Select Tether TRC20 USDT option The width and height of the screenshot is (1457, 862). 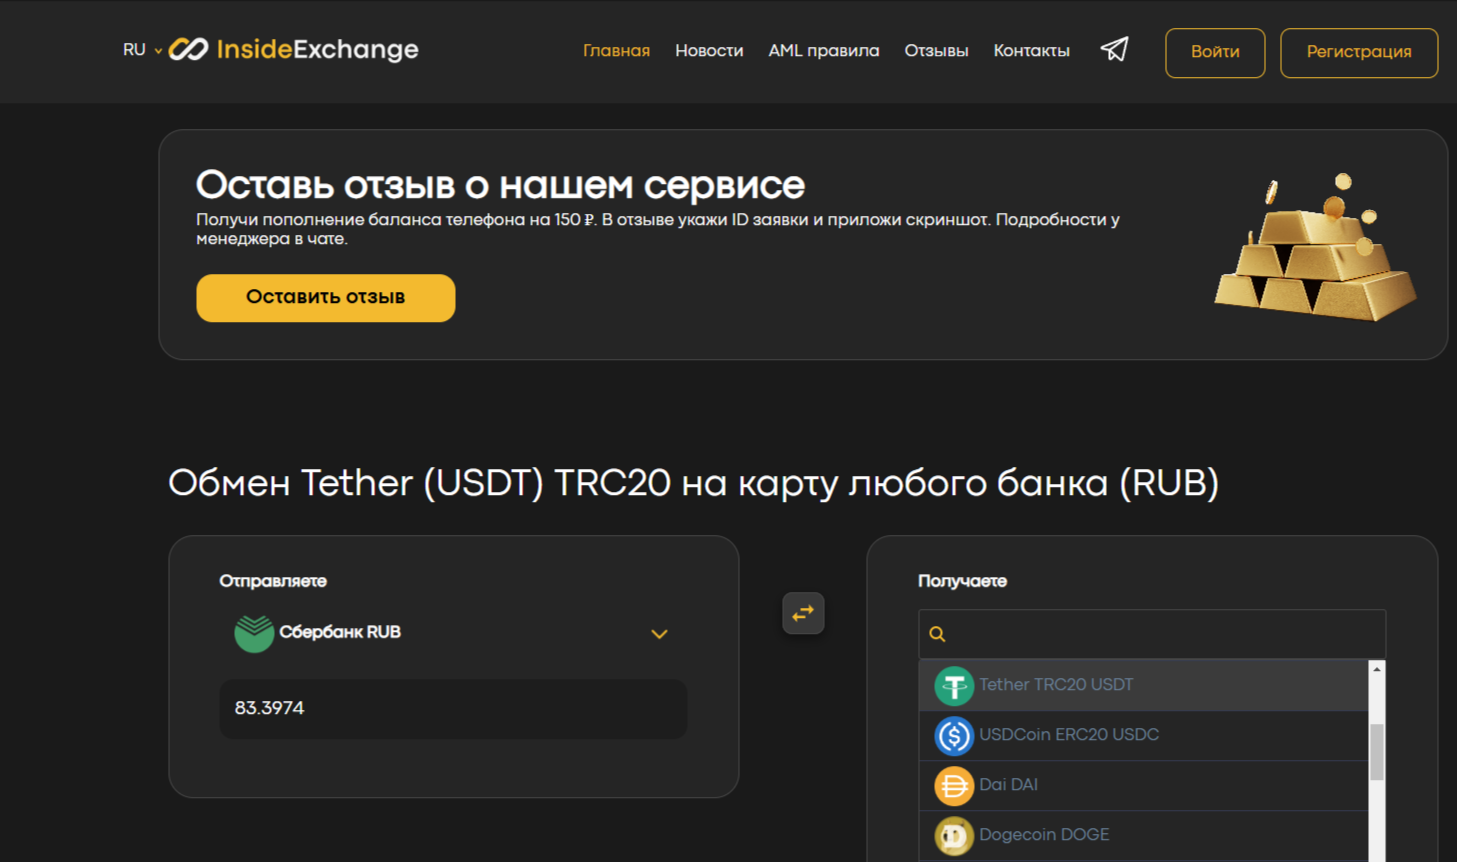pyautogui.click(x=1143, y=685)
